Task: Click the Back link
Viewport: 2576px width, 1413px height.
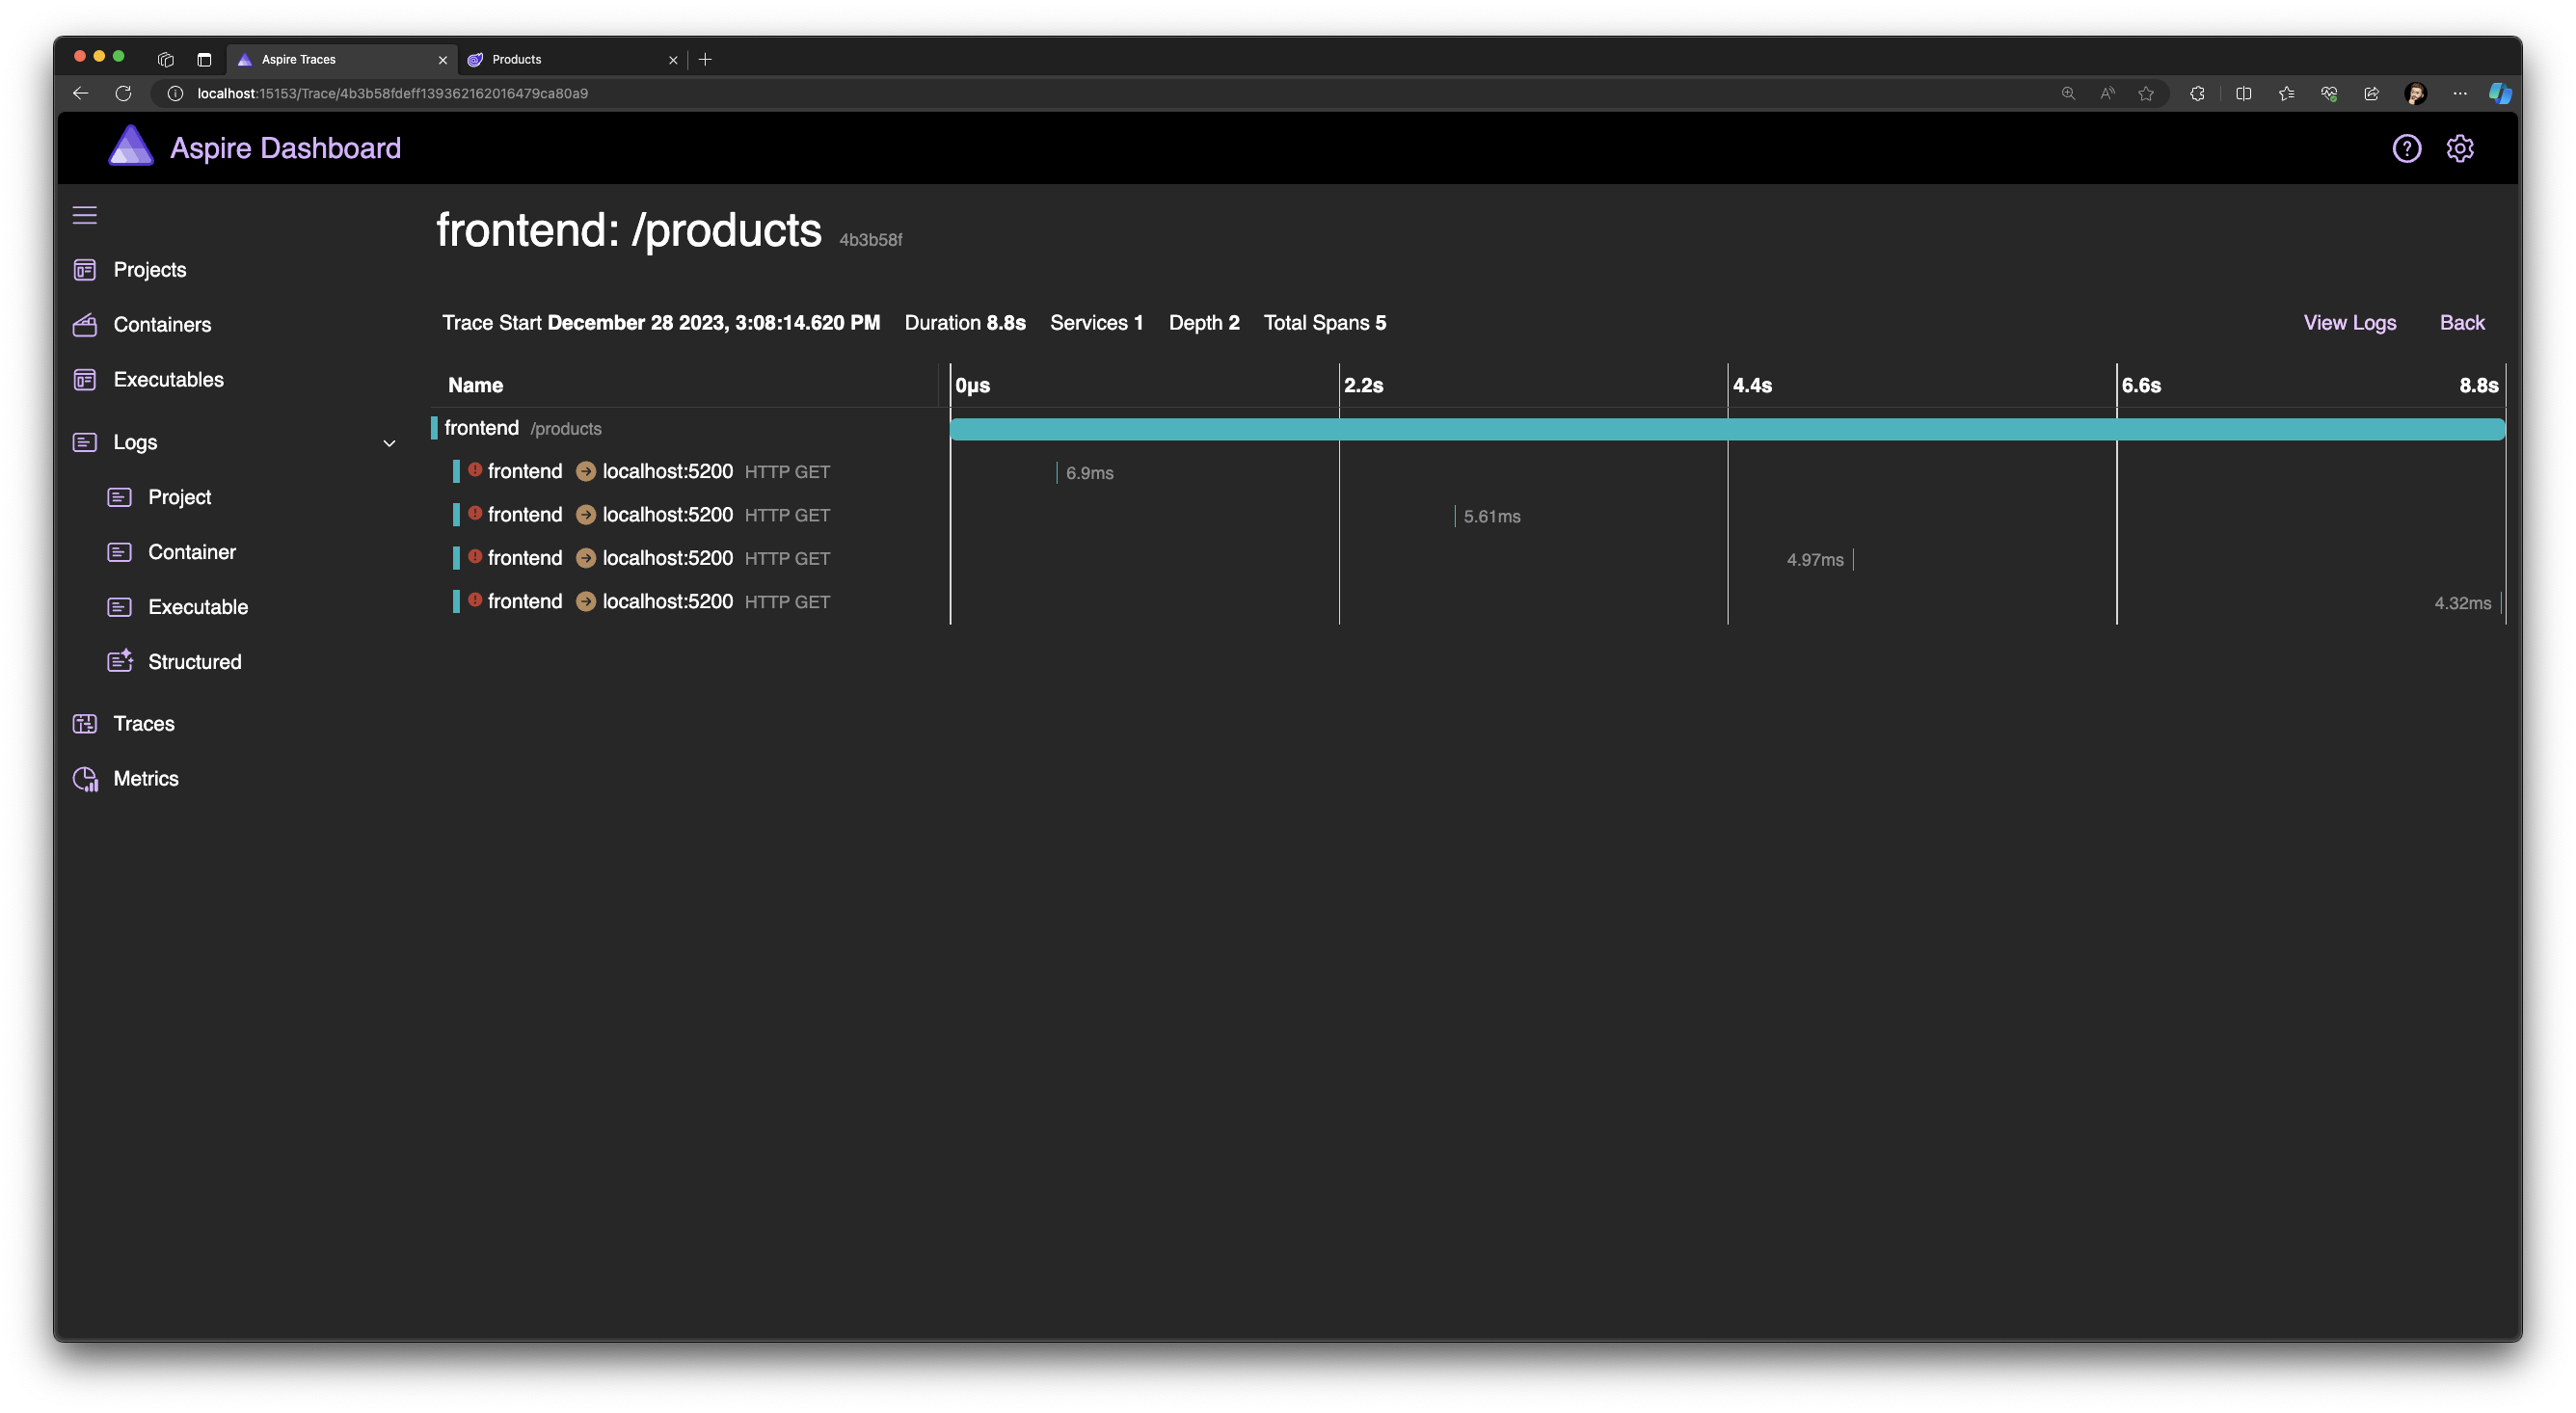Action: 2461,323
